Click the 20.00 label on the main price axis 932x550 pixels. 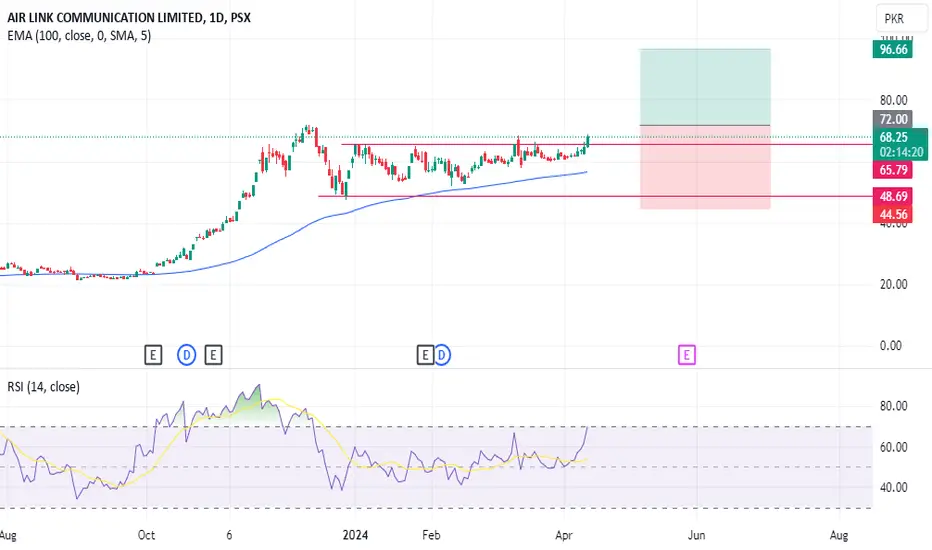pos(893,284)
